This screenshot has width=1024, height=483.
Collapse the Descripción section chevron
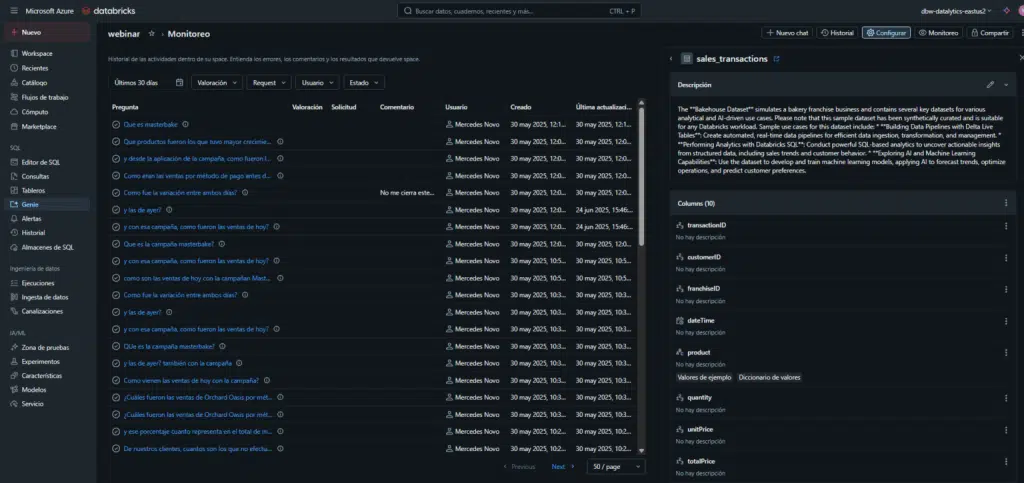[x=1006, y=85]
